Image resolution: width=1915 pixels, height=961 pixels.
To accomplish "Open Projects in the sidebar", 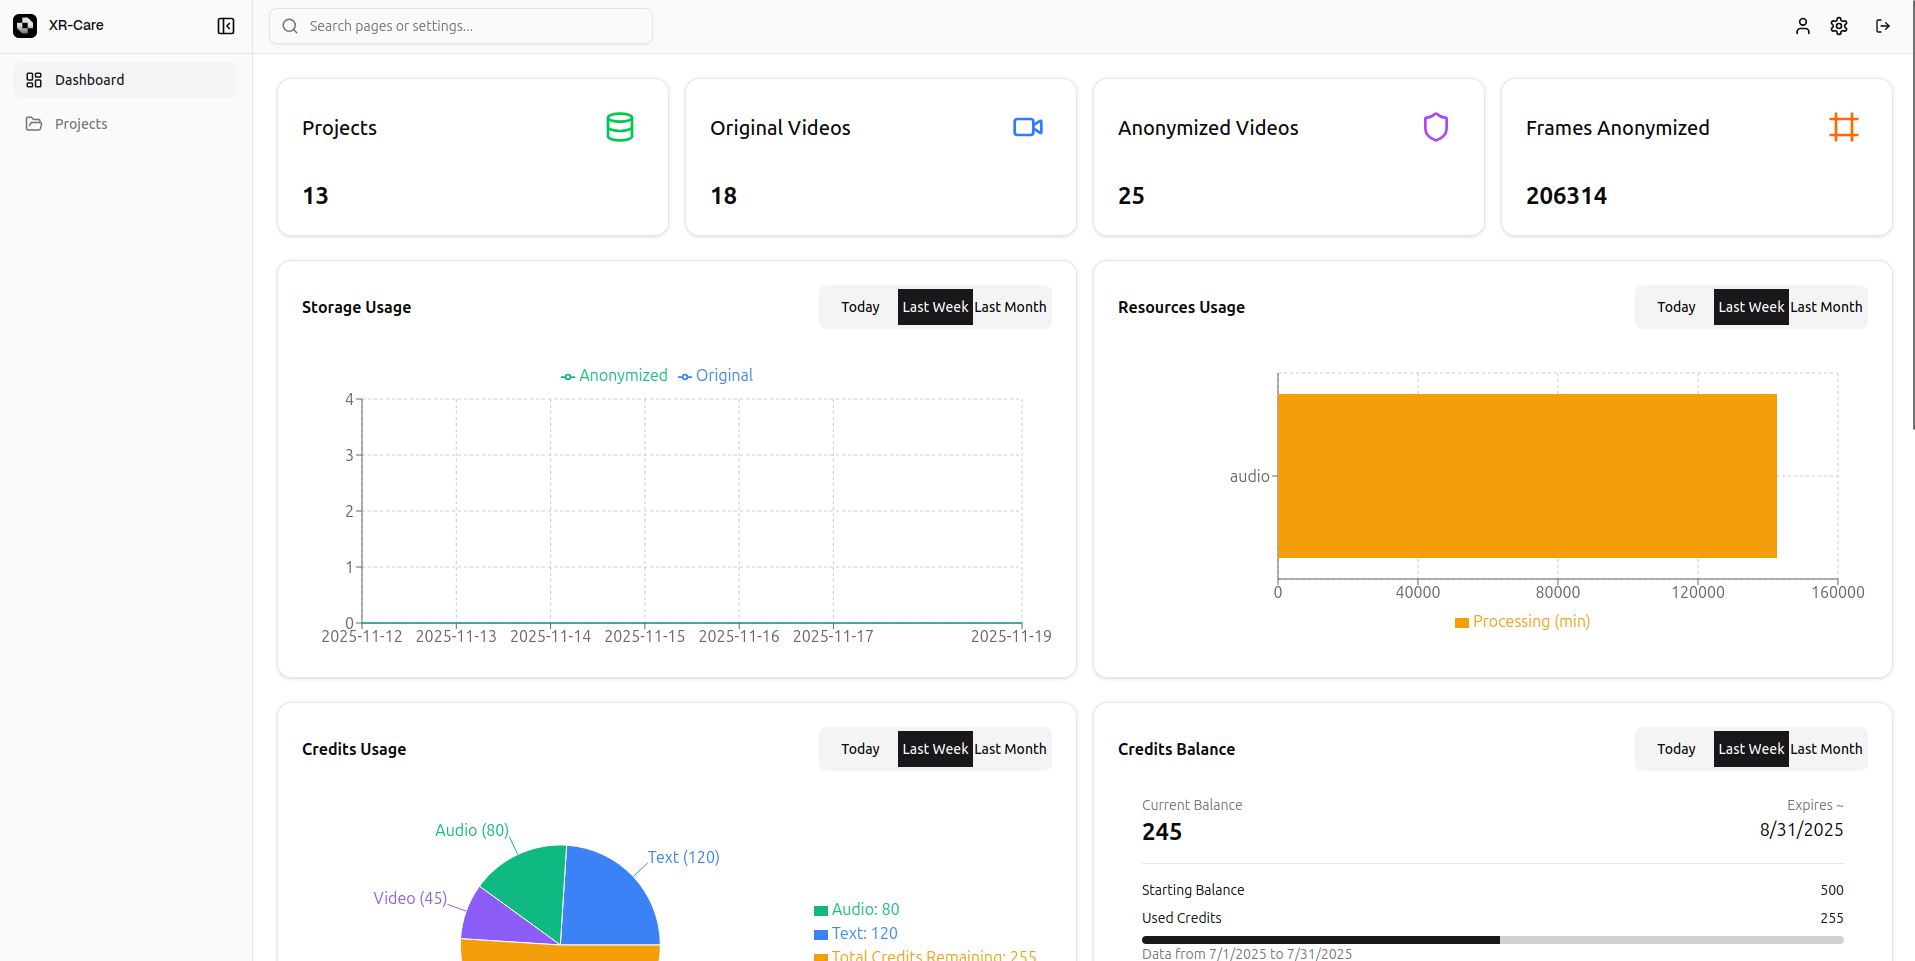I will tap(125, 124).
